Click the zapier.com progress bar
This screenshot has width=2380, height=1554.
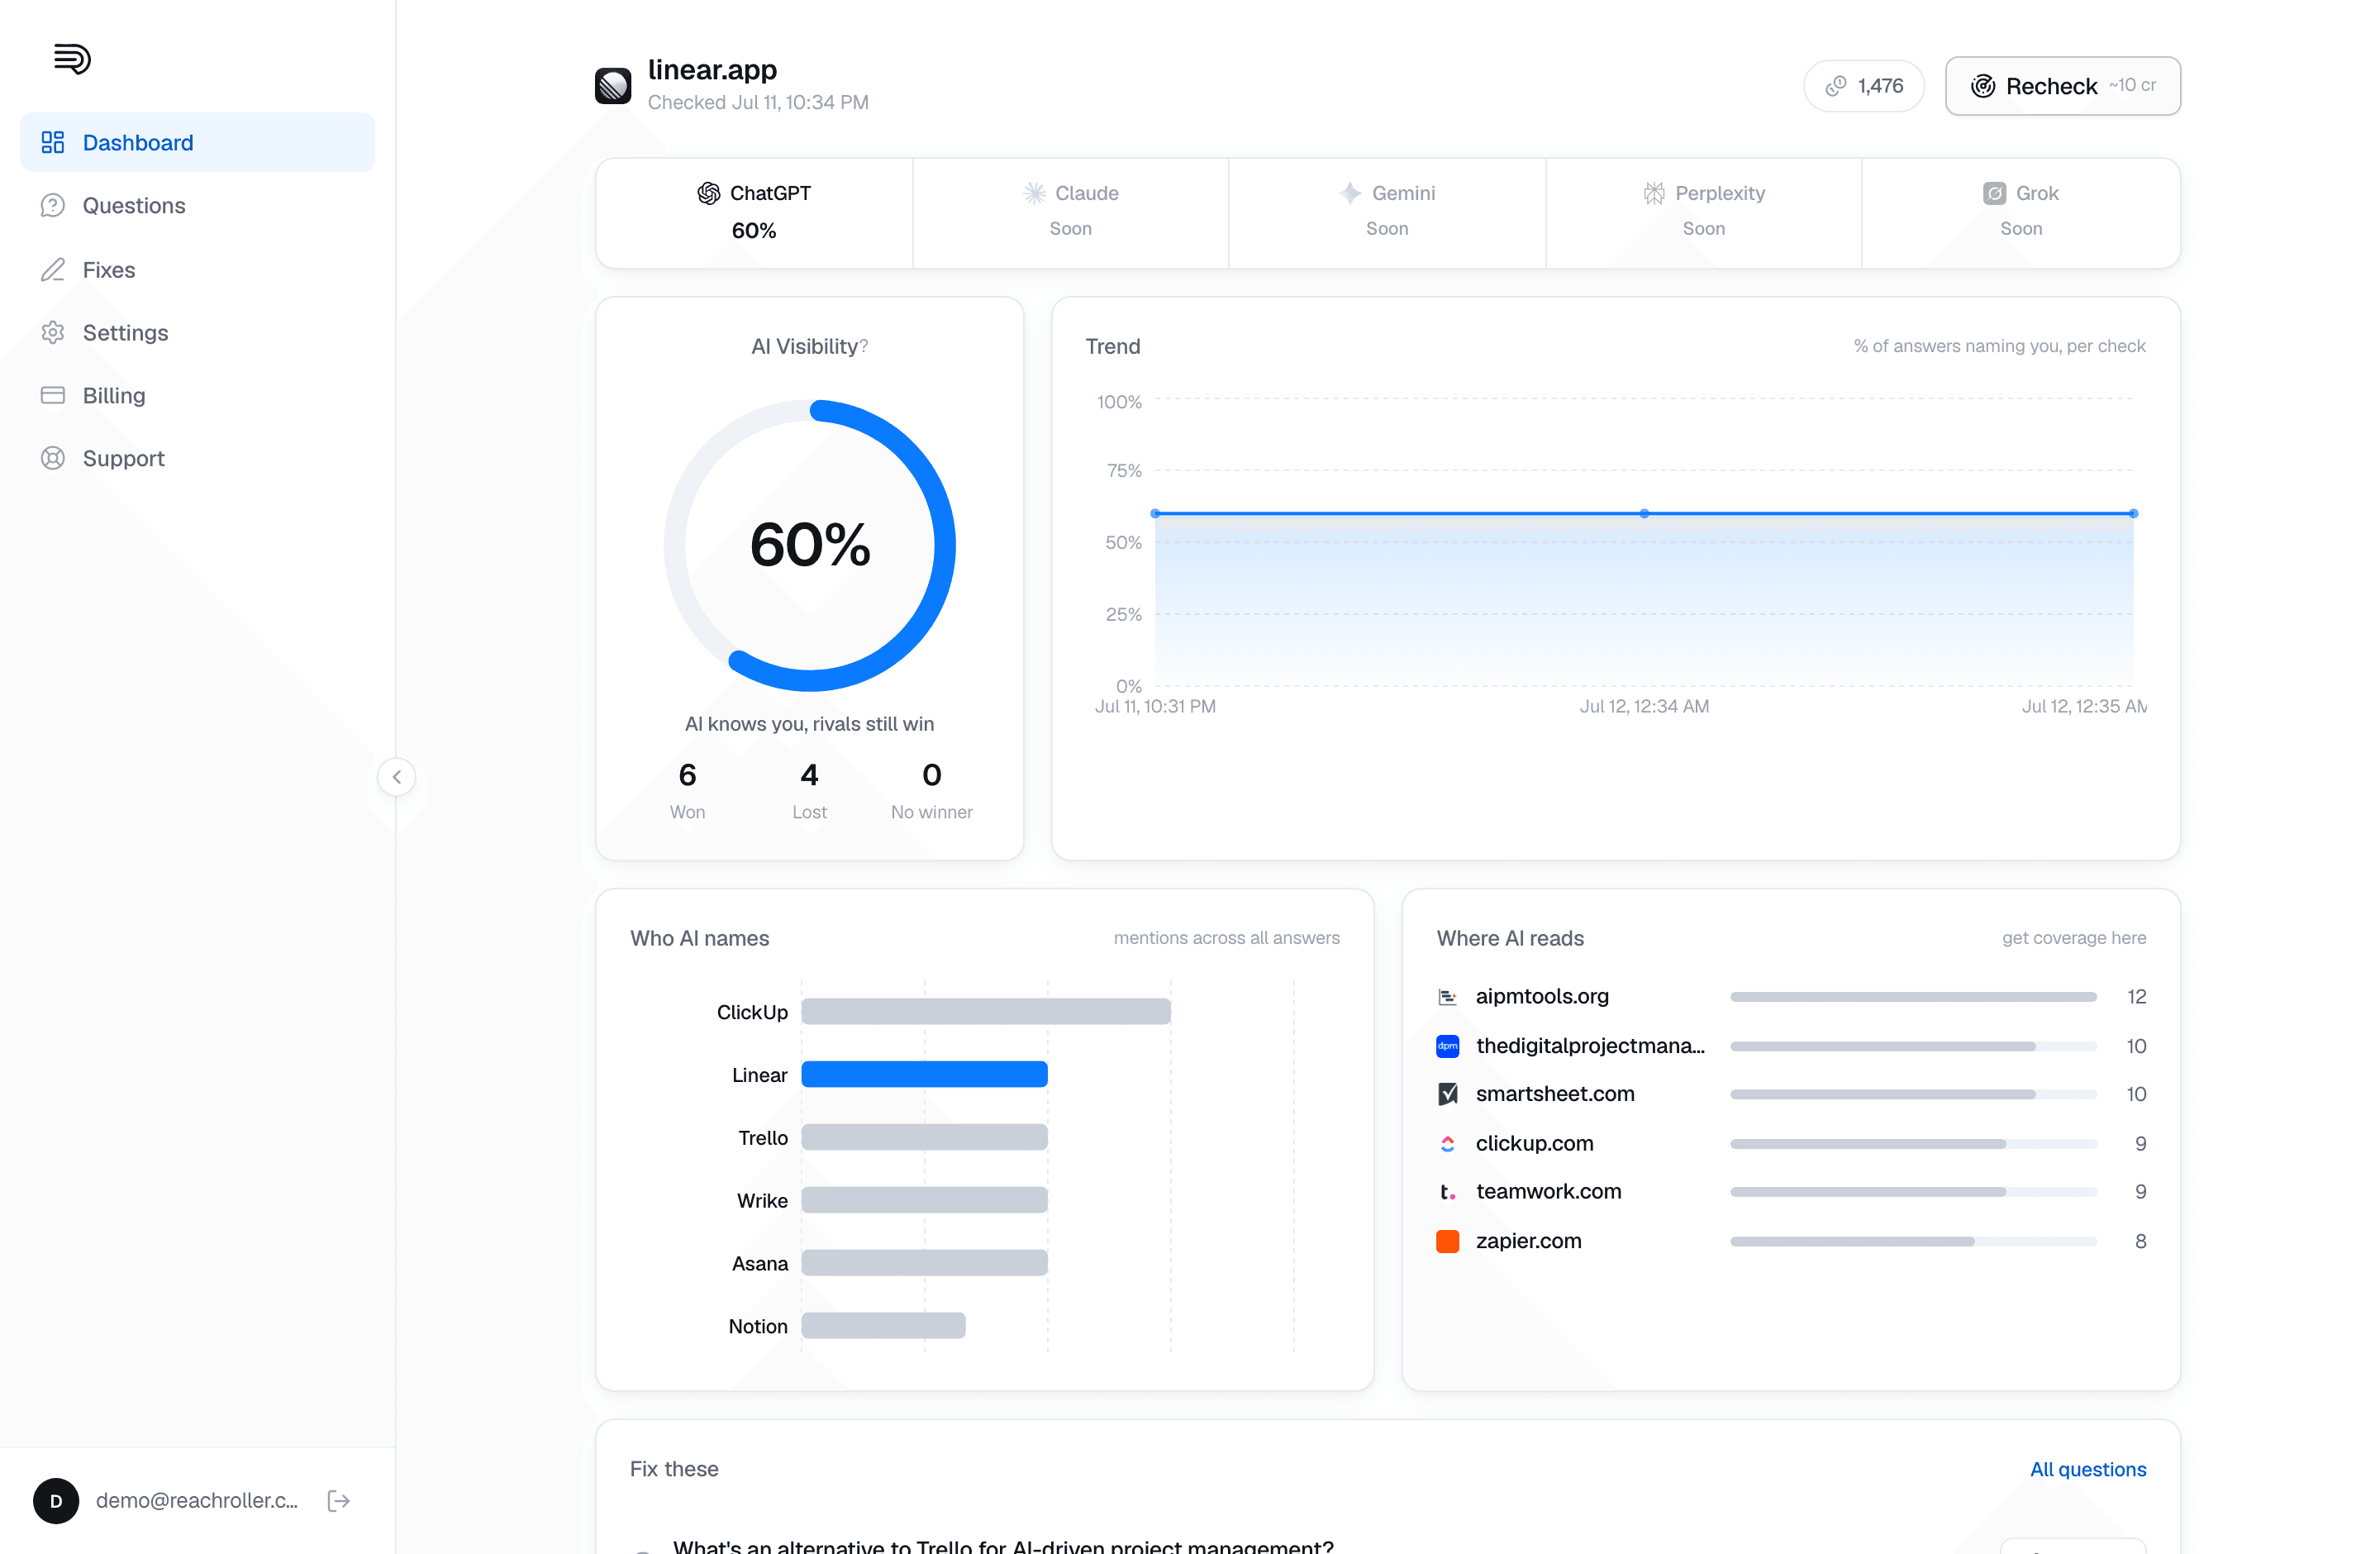coord(1913,1241)
